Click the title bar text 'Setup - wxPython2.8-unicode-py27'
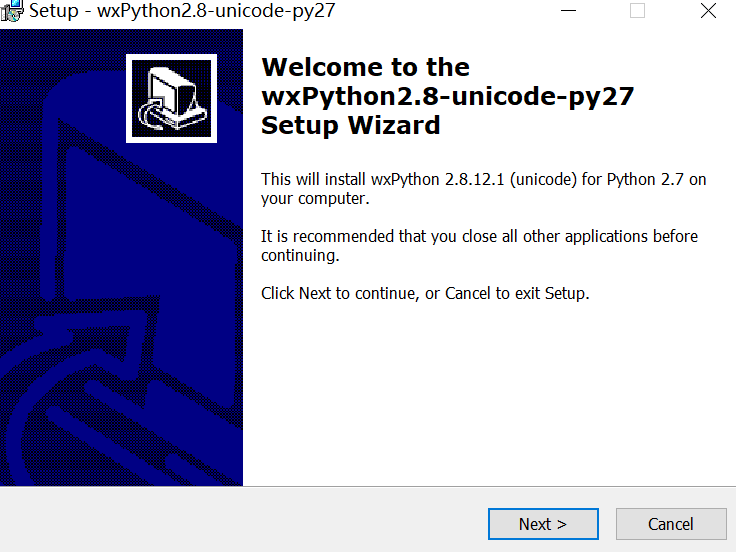Image resolution: width=736 pixels, height=552 pixels. point(182,10)
